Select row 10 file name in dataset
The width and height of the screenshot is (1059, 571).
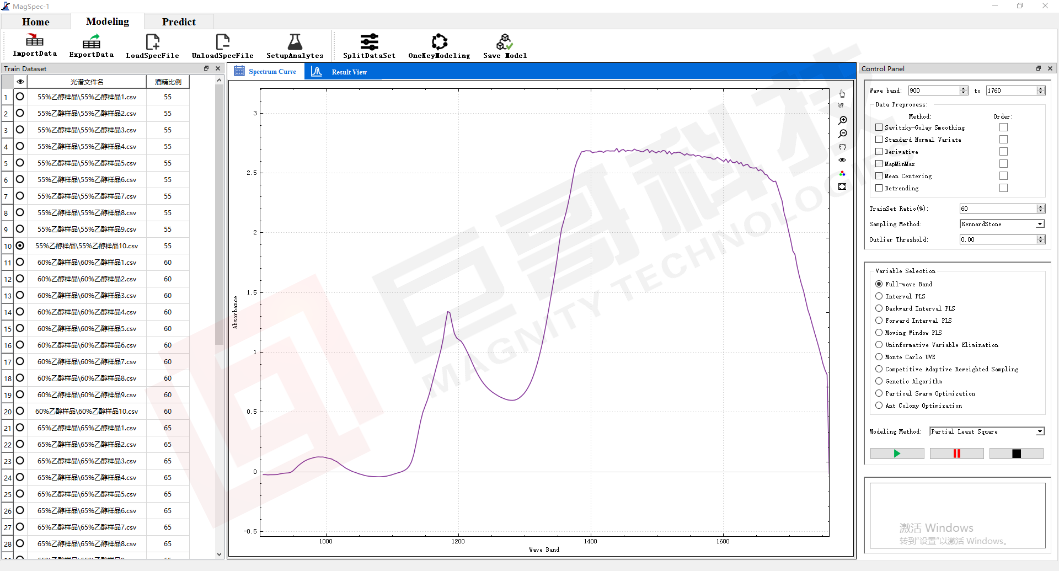pyautogui.click(x=86, y=246)
